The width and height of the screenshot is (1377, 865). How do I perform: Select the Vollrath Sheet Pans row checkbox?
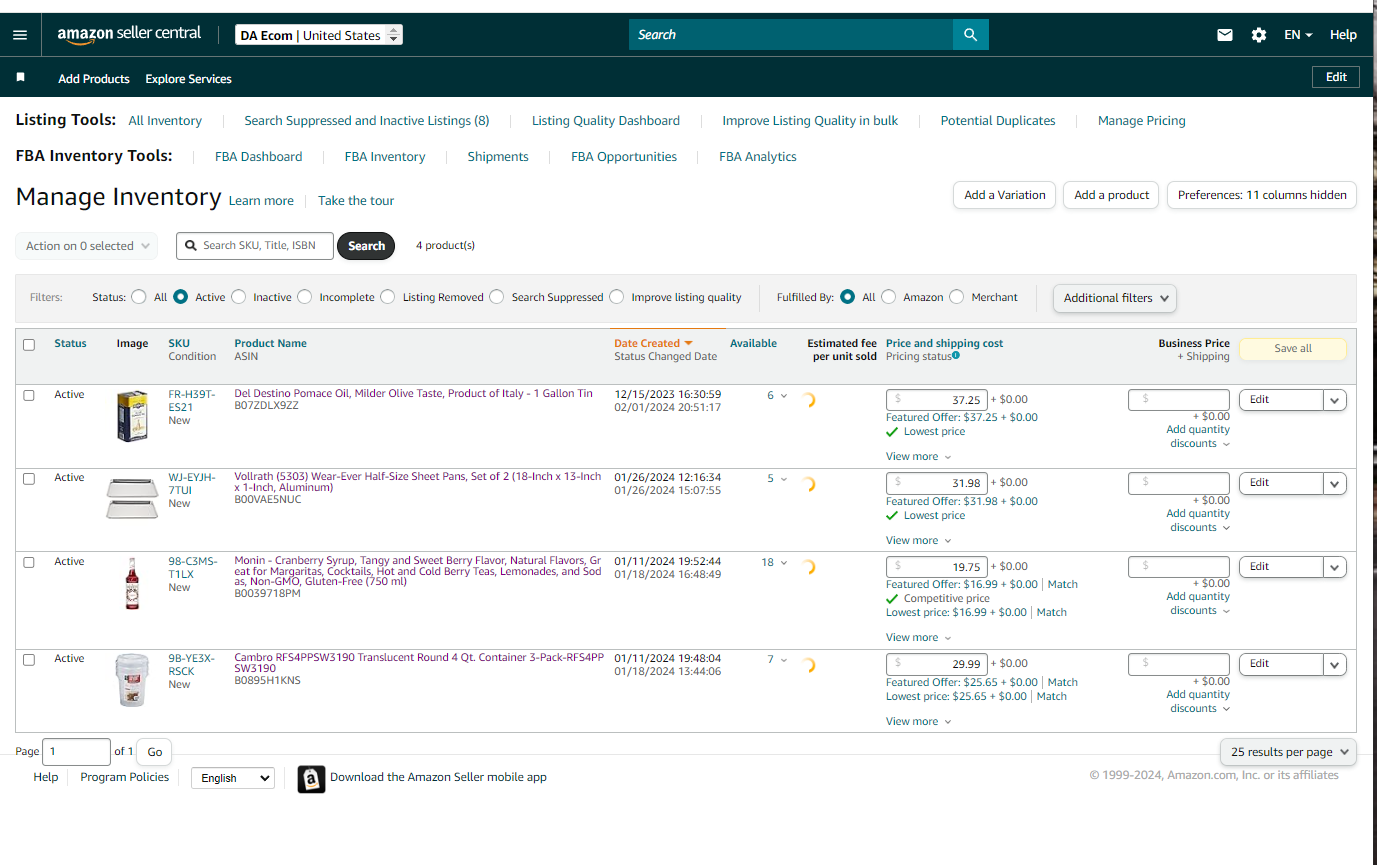(x=29, y=479)
